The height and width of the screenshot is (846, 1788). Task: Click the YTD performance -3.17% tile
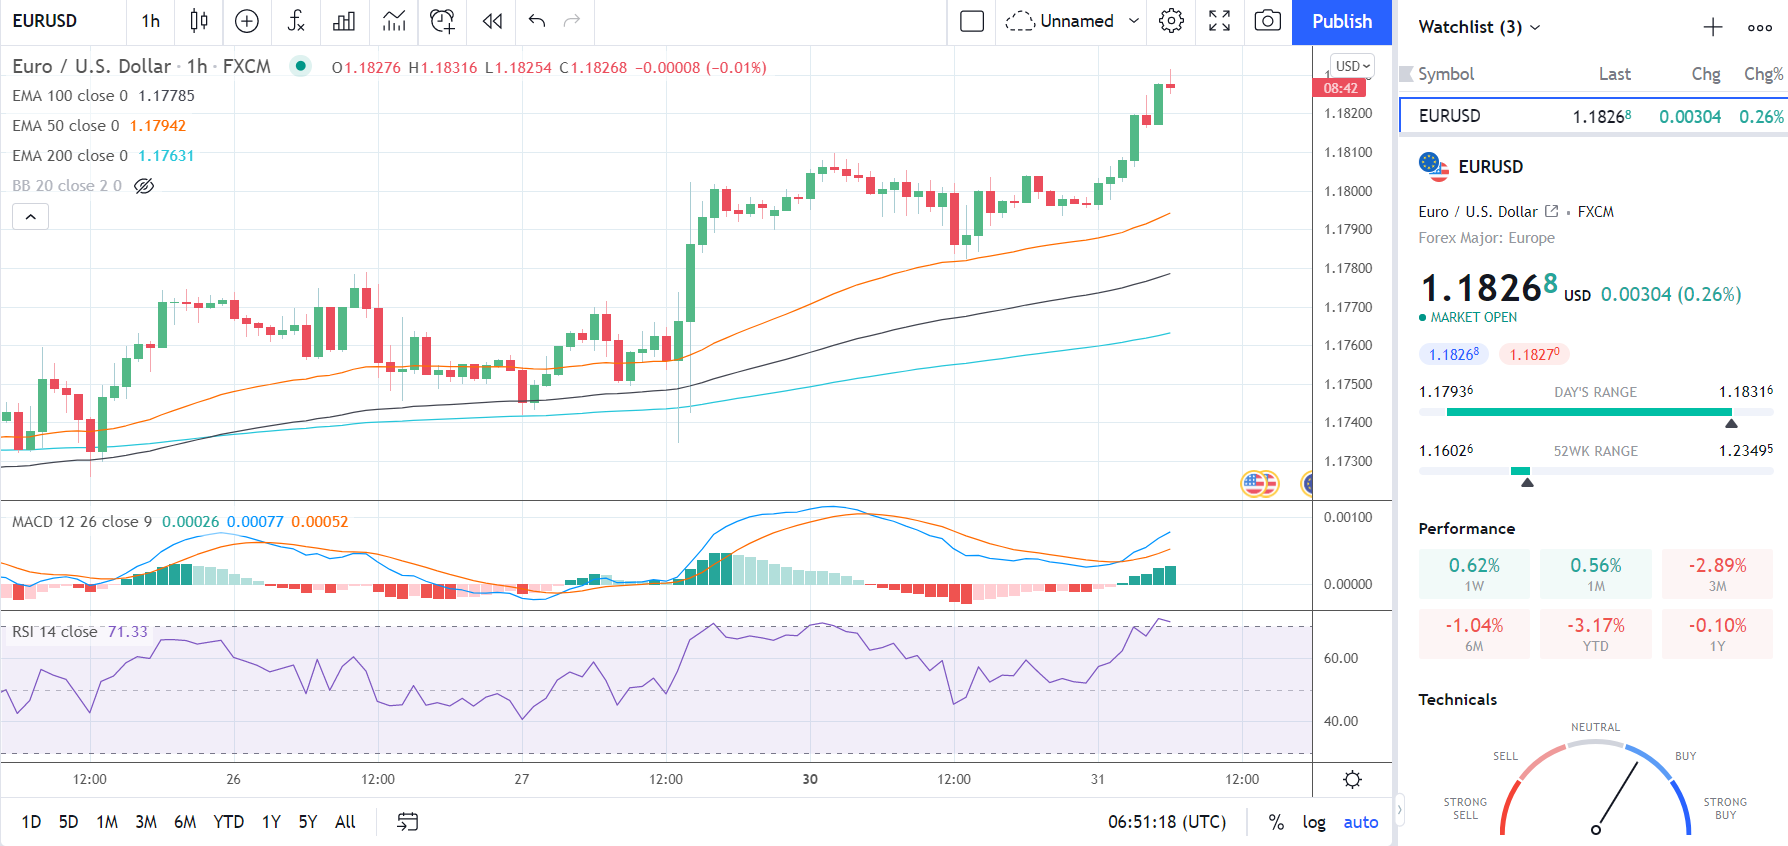pyautogui.click(x=1596, y=634)
